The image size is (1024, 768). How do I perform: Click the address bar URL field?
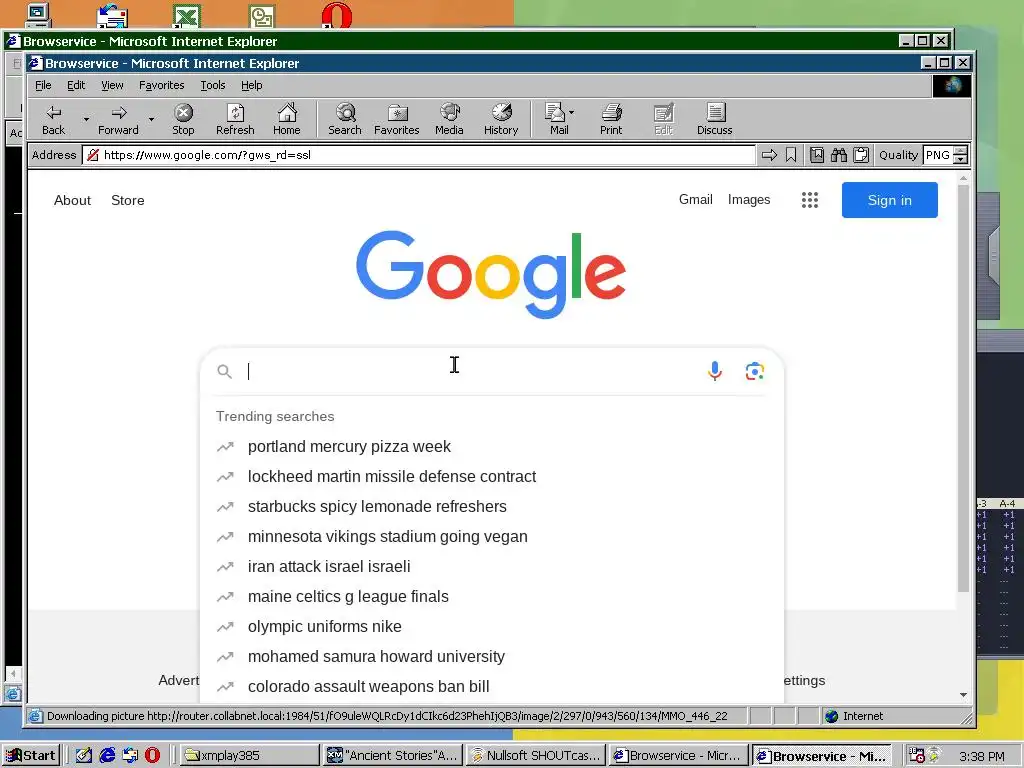pos(418,155)
